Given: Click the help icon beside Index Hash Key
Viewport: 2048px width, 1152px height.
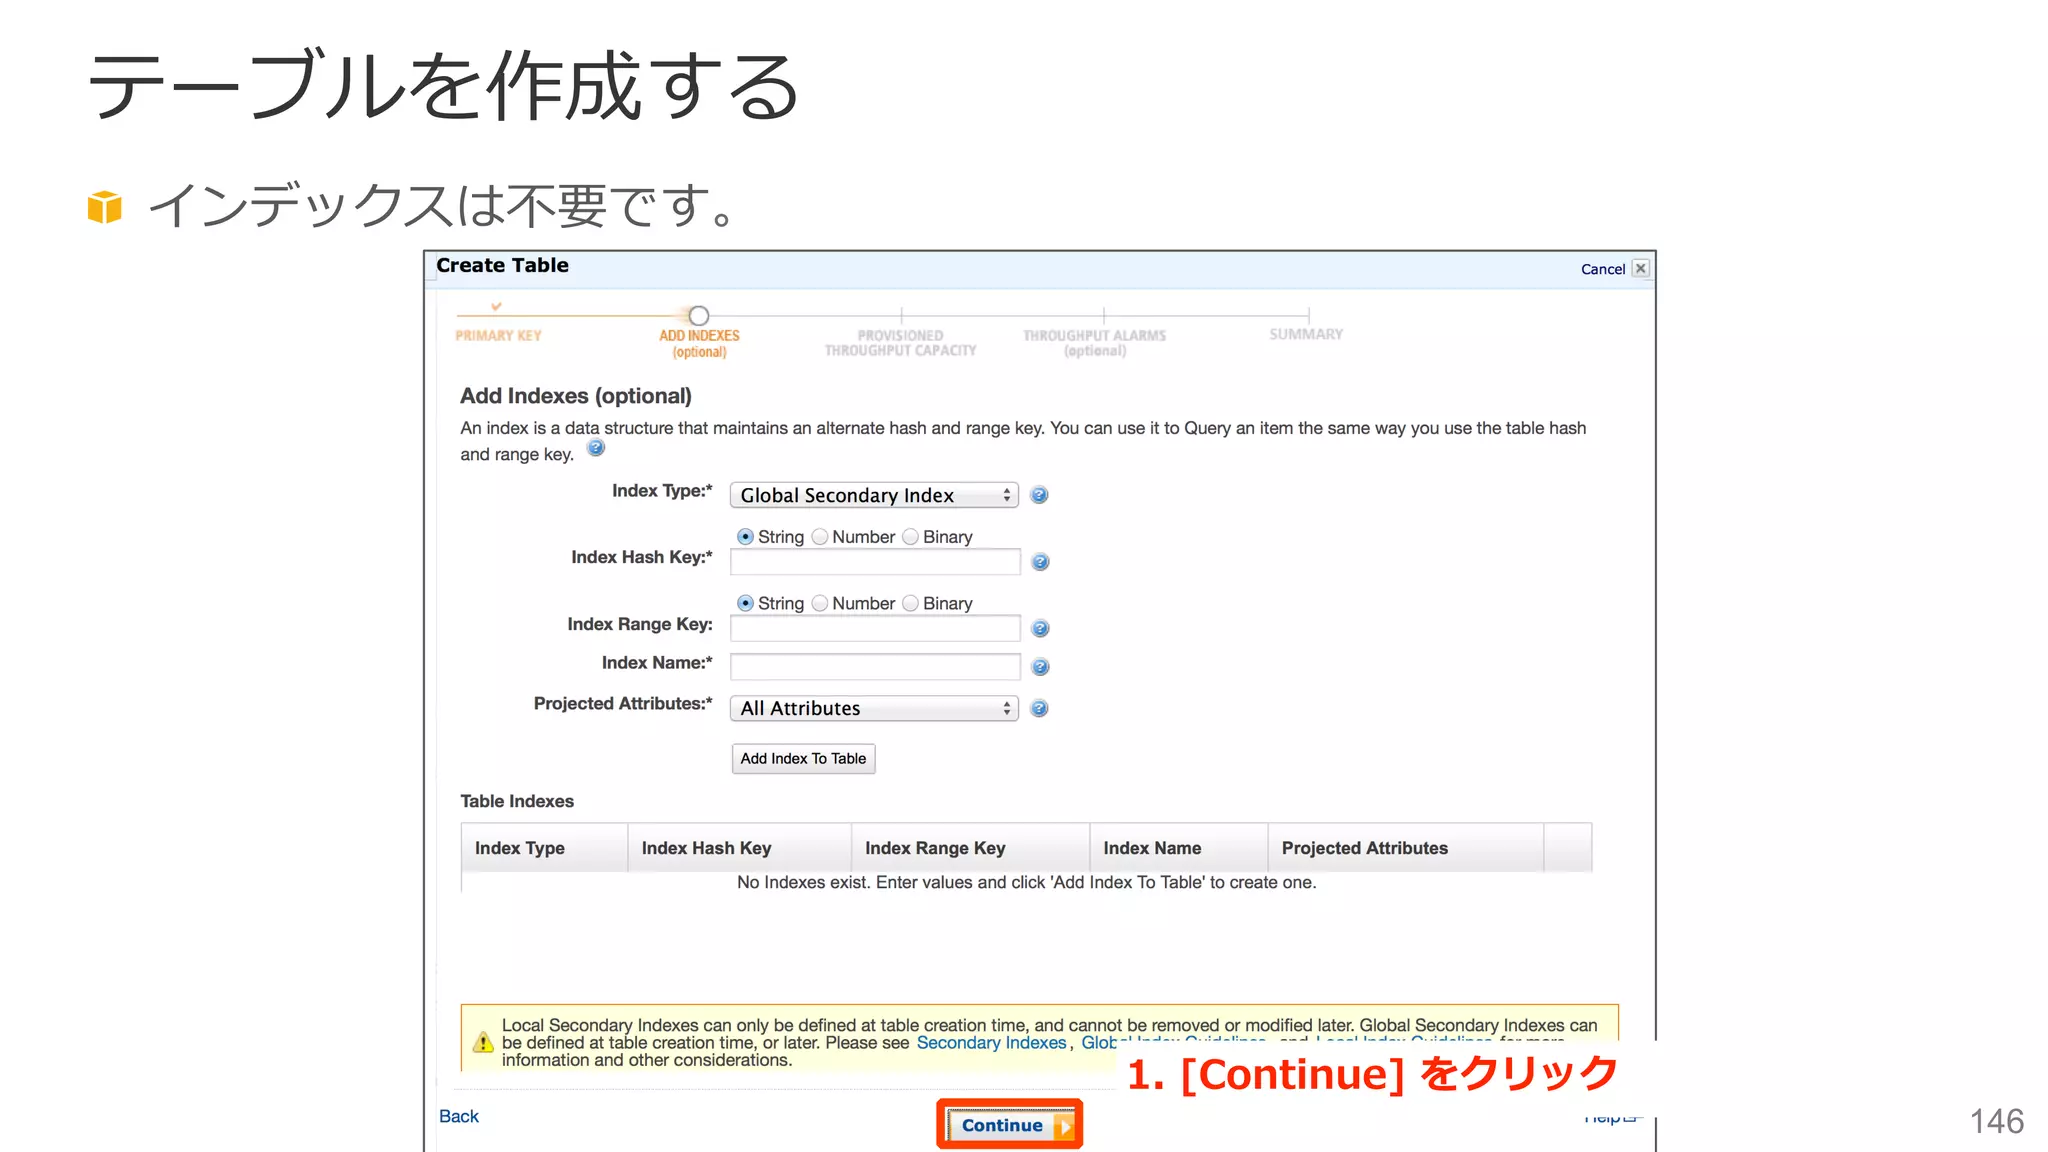Looking at the screenshot, I should point(1040,562).
